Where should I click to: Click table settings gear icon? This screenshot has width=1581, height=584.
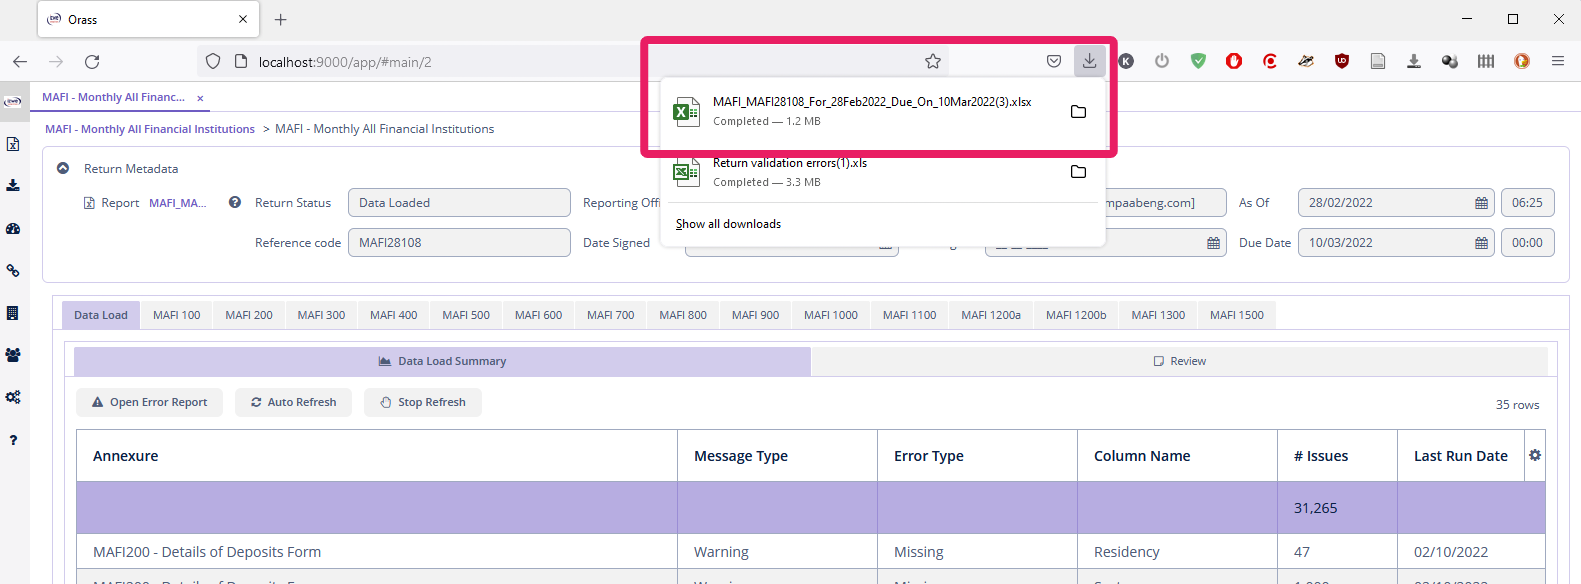pyautogui.click(x=1535, y=455)
